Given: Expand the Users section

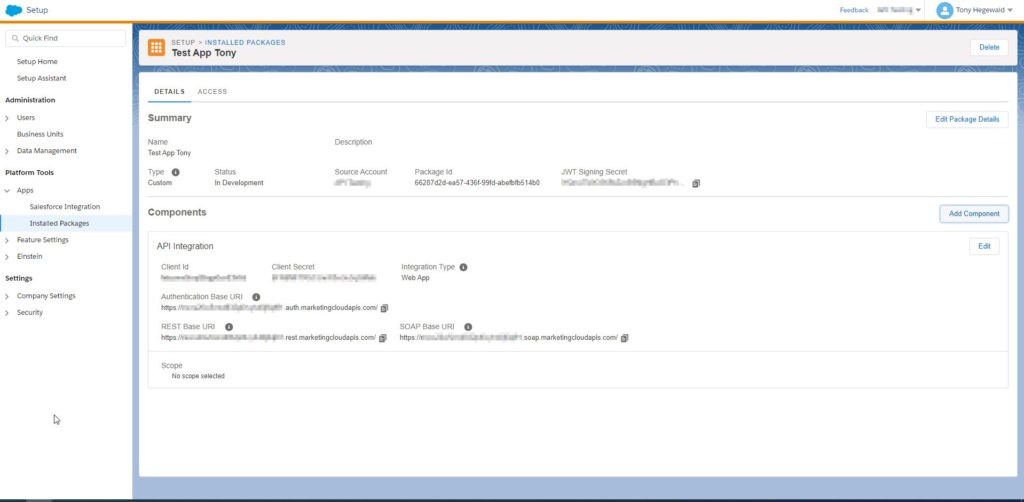Looking at the screenshot, I should pos(7,118).
